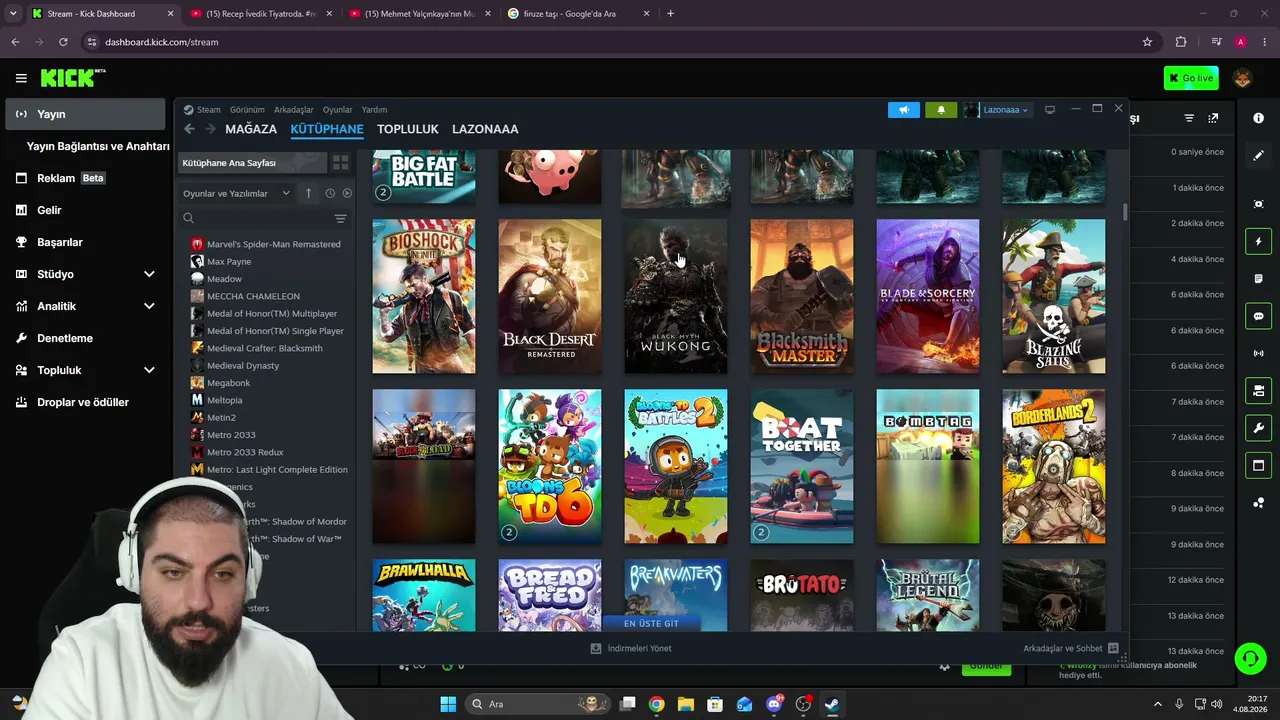Switch to the MAĞAZA tab

pyautogui.click(x=251, y=129)
